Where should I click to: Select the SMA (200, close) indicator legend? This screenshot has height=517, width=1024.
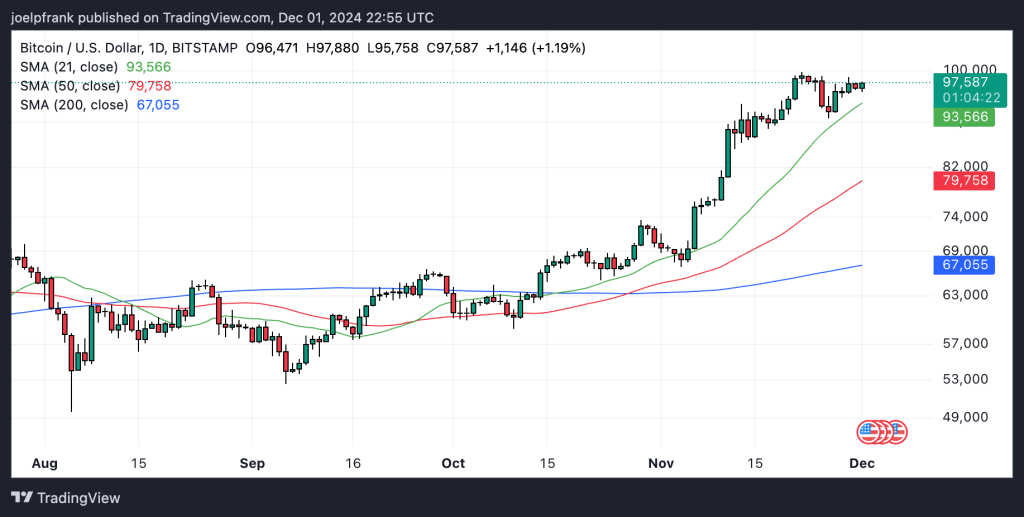tap(73, 104)
